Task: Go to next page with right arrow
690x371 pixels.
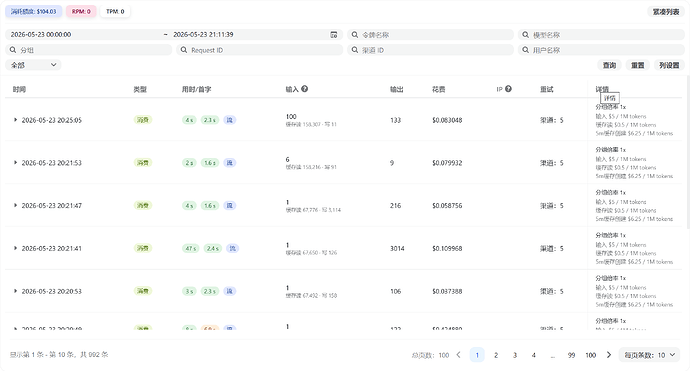Action: pos(609,355)
